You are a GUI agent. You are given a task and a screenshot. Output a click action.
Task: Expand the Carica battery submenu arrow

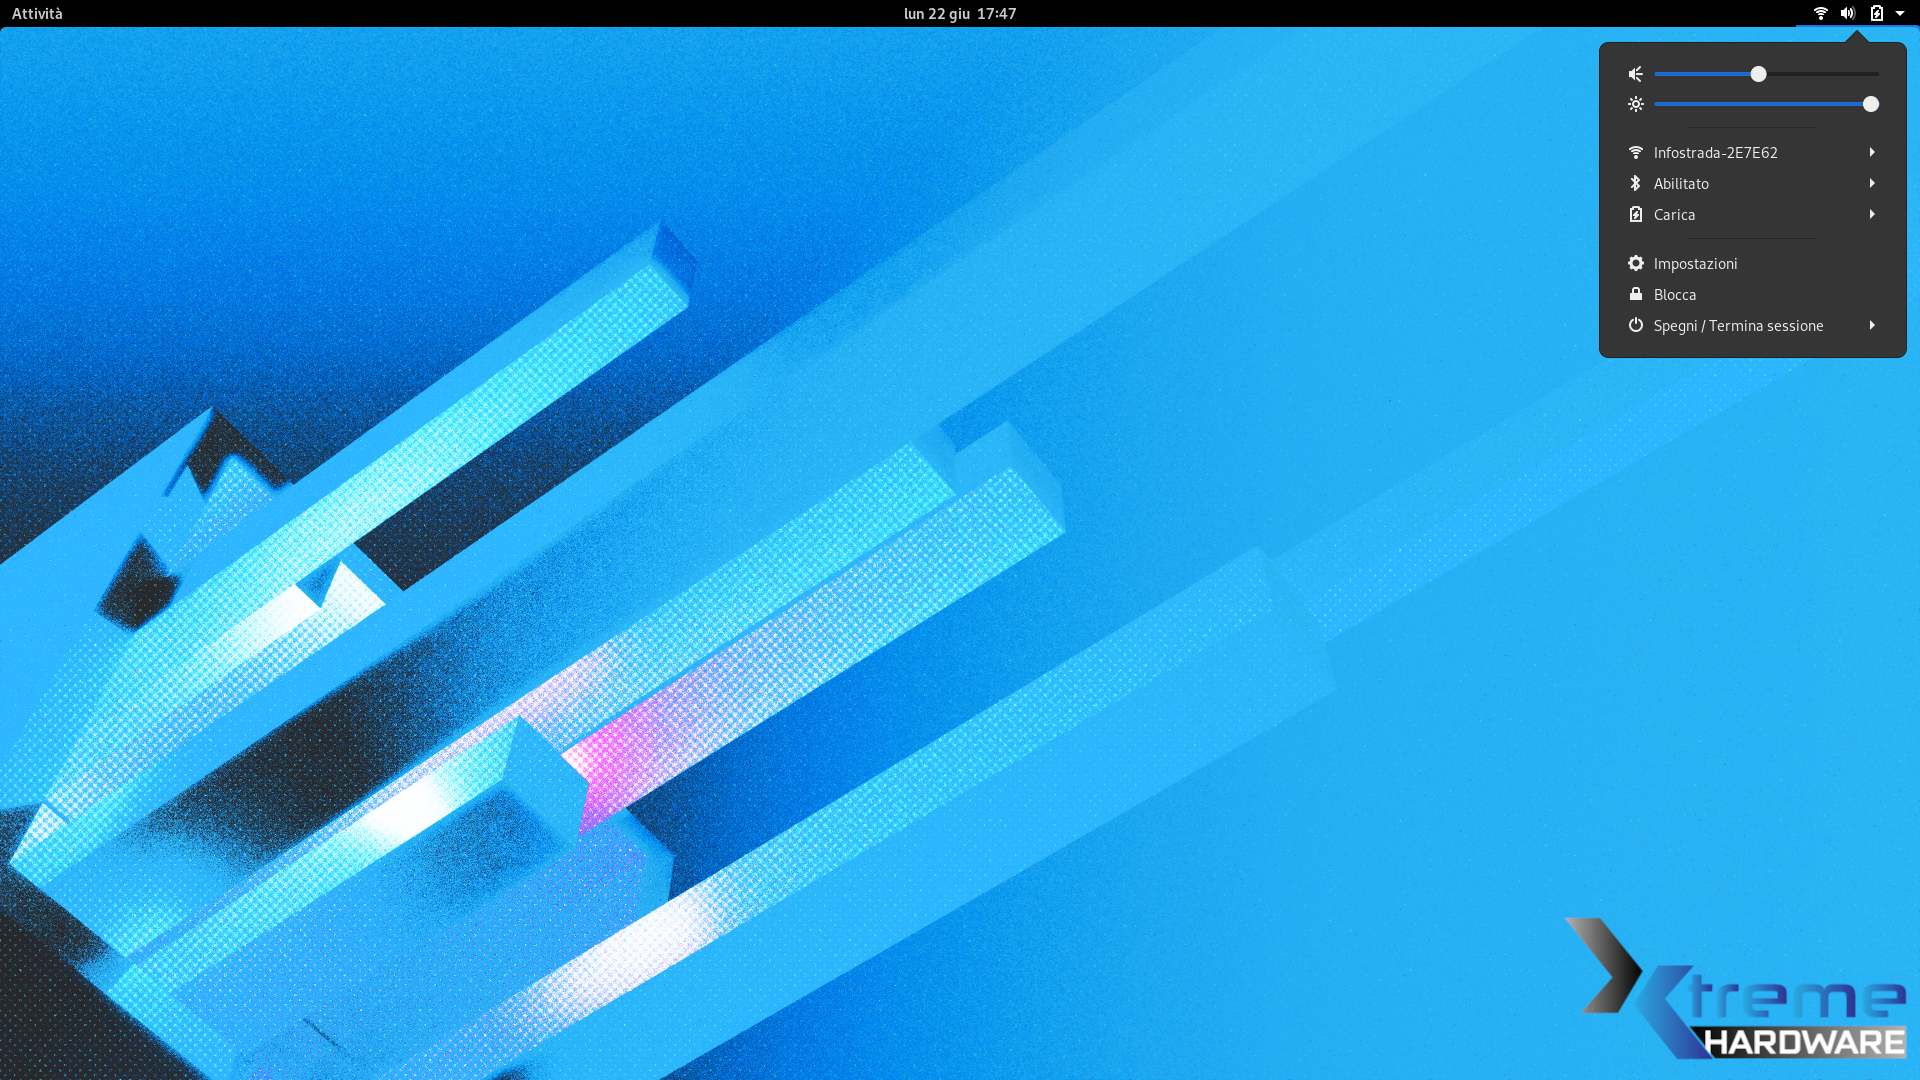pos(1872,214)
